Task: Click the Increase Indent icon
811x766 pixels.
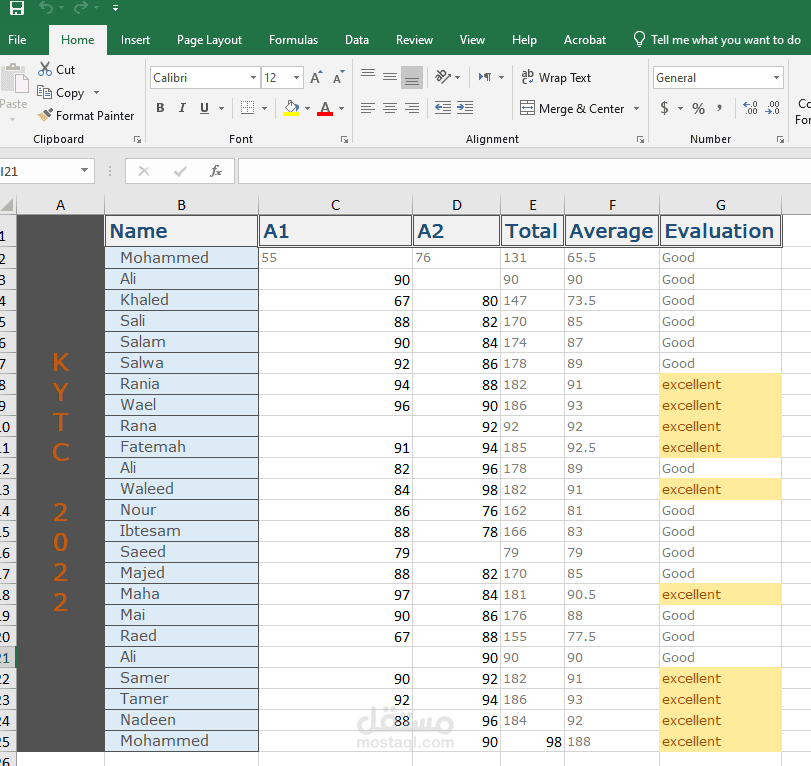Action: coord(465,108)
